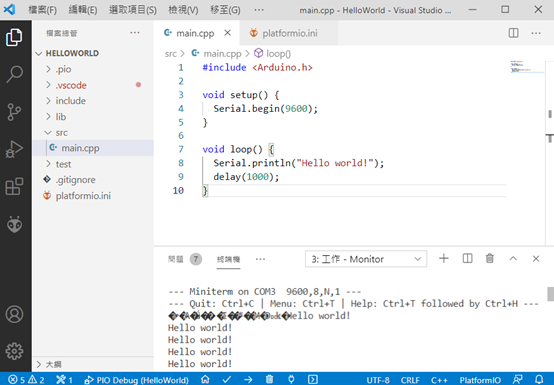Screen dimensions: 554x385
Task: Select main.cpp in the file tree
Action: point(93,148)
